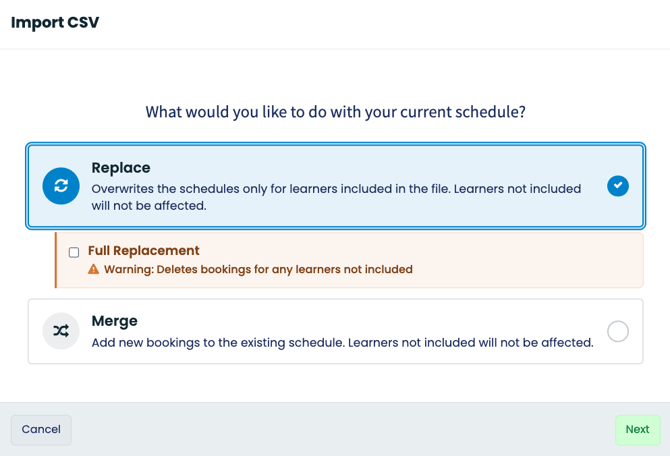Click the Full Replacement label

144,250
